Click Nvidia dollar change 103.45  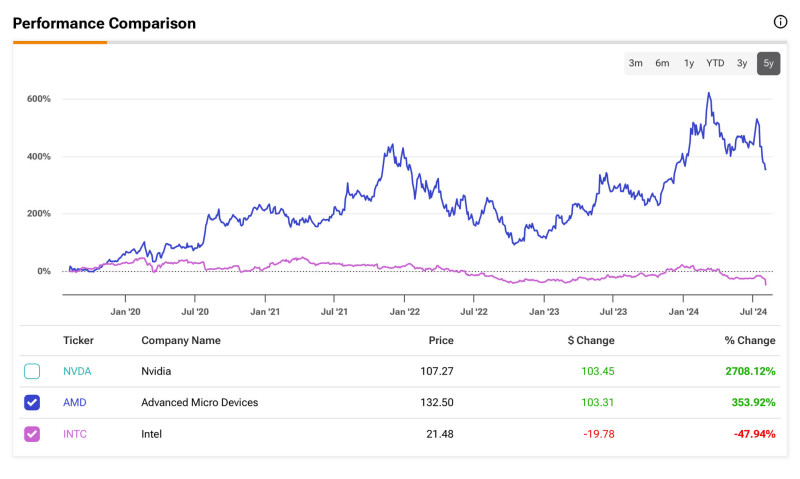(598, 371)
